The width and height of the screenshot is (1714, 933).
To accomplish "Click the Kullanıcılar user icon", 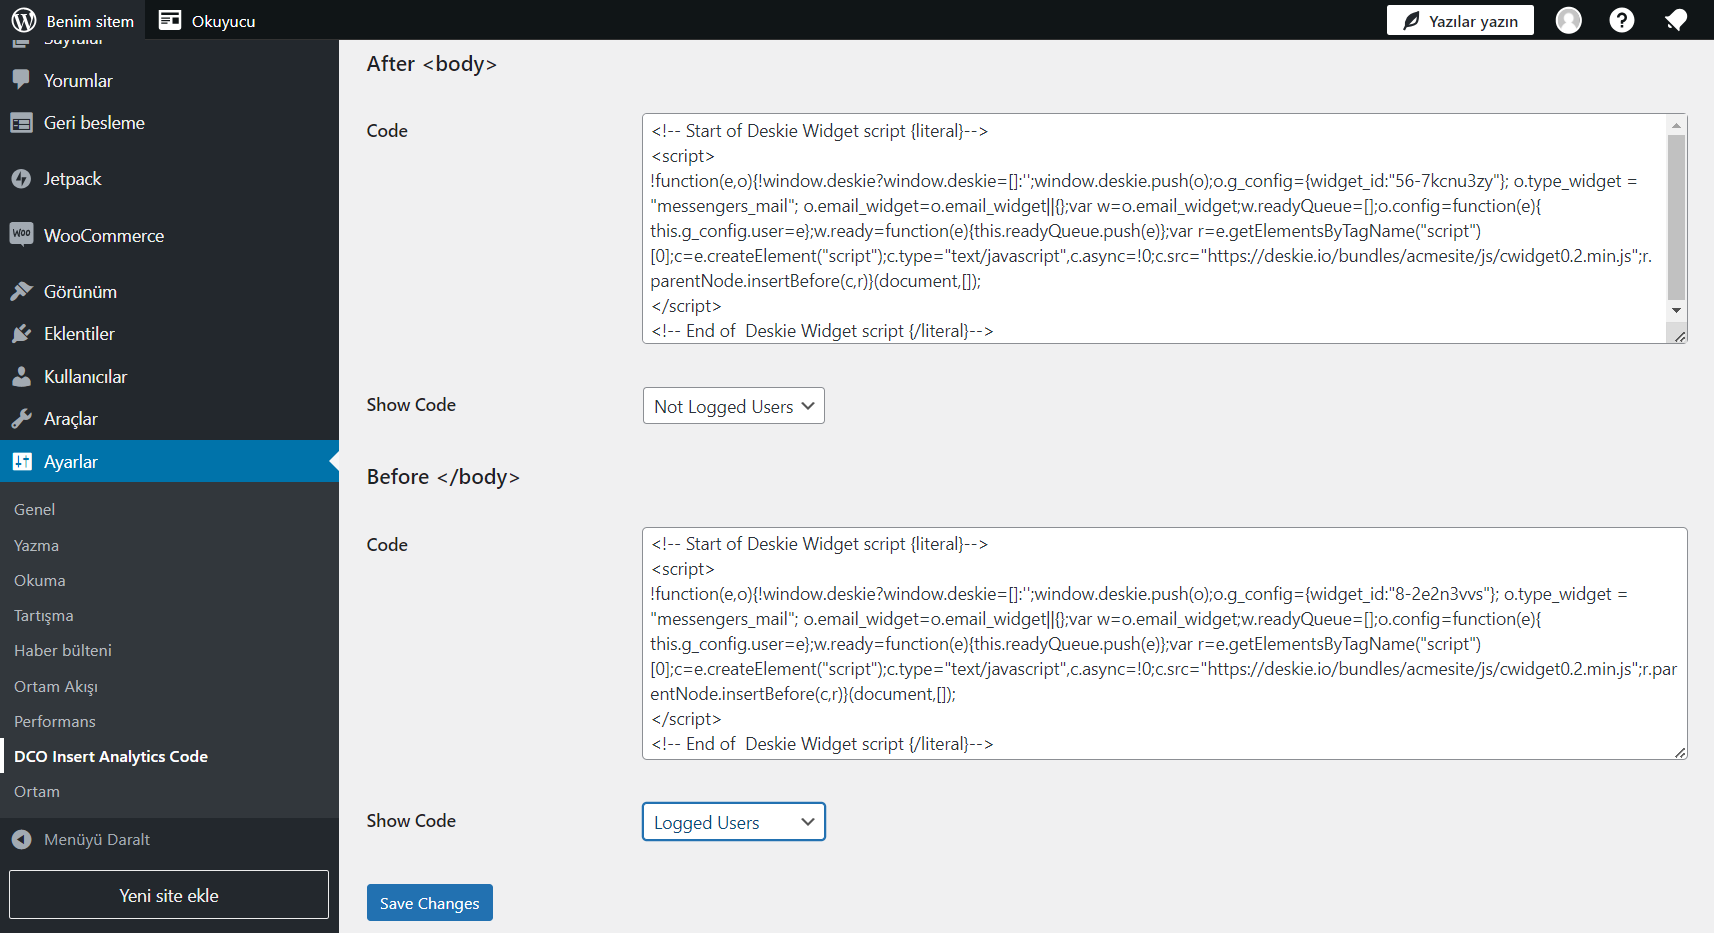I will point(21,377).
